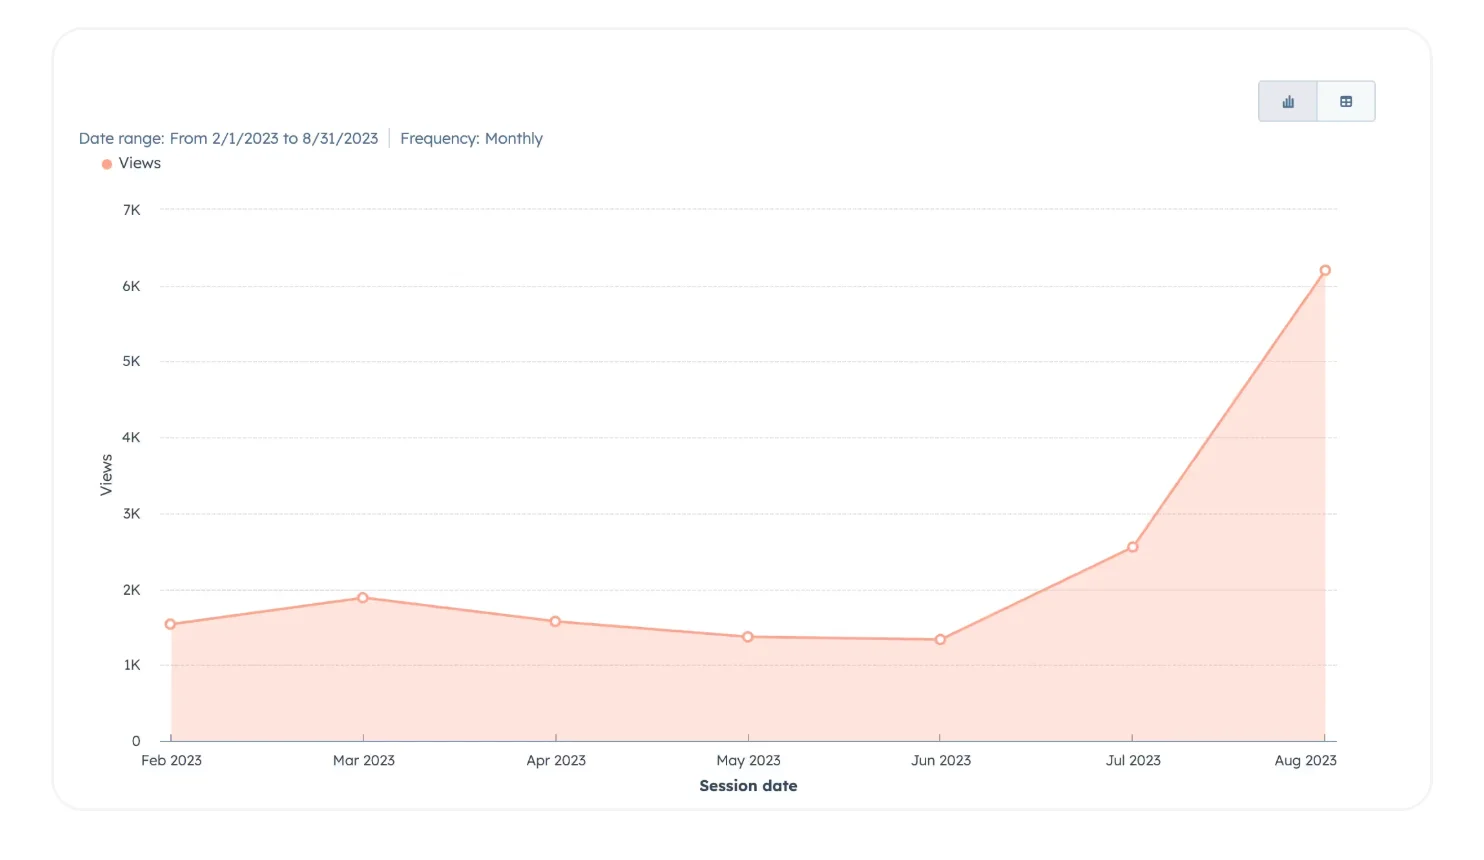Click the Aug 2023 data point
Image resolution: width=1484 pixels, height=860 pixels.
[1325, 269]
